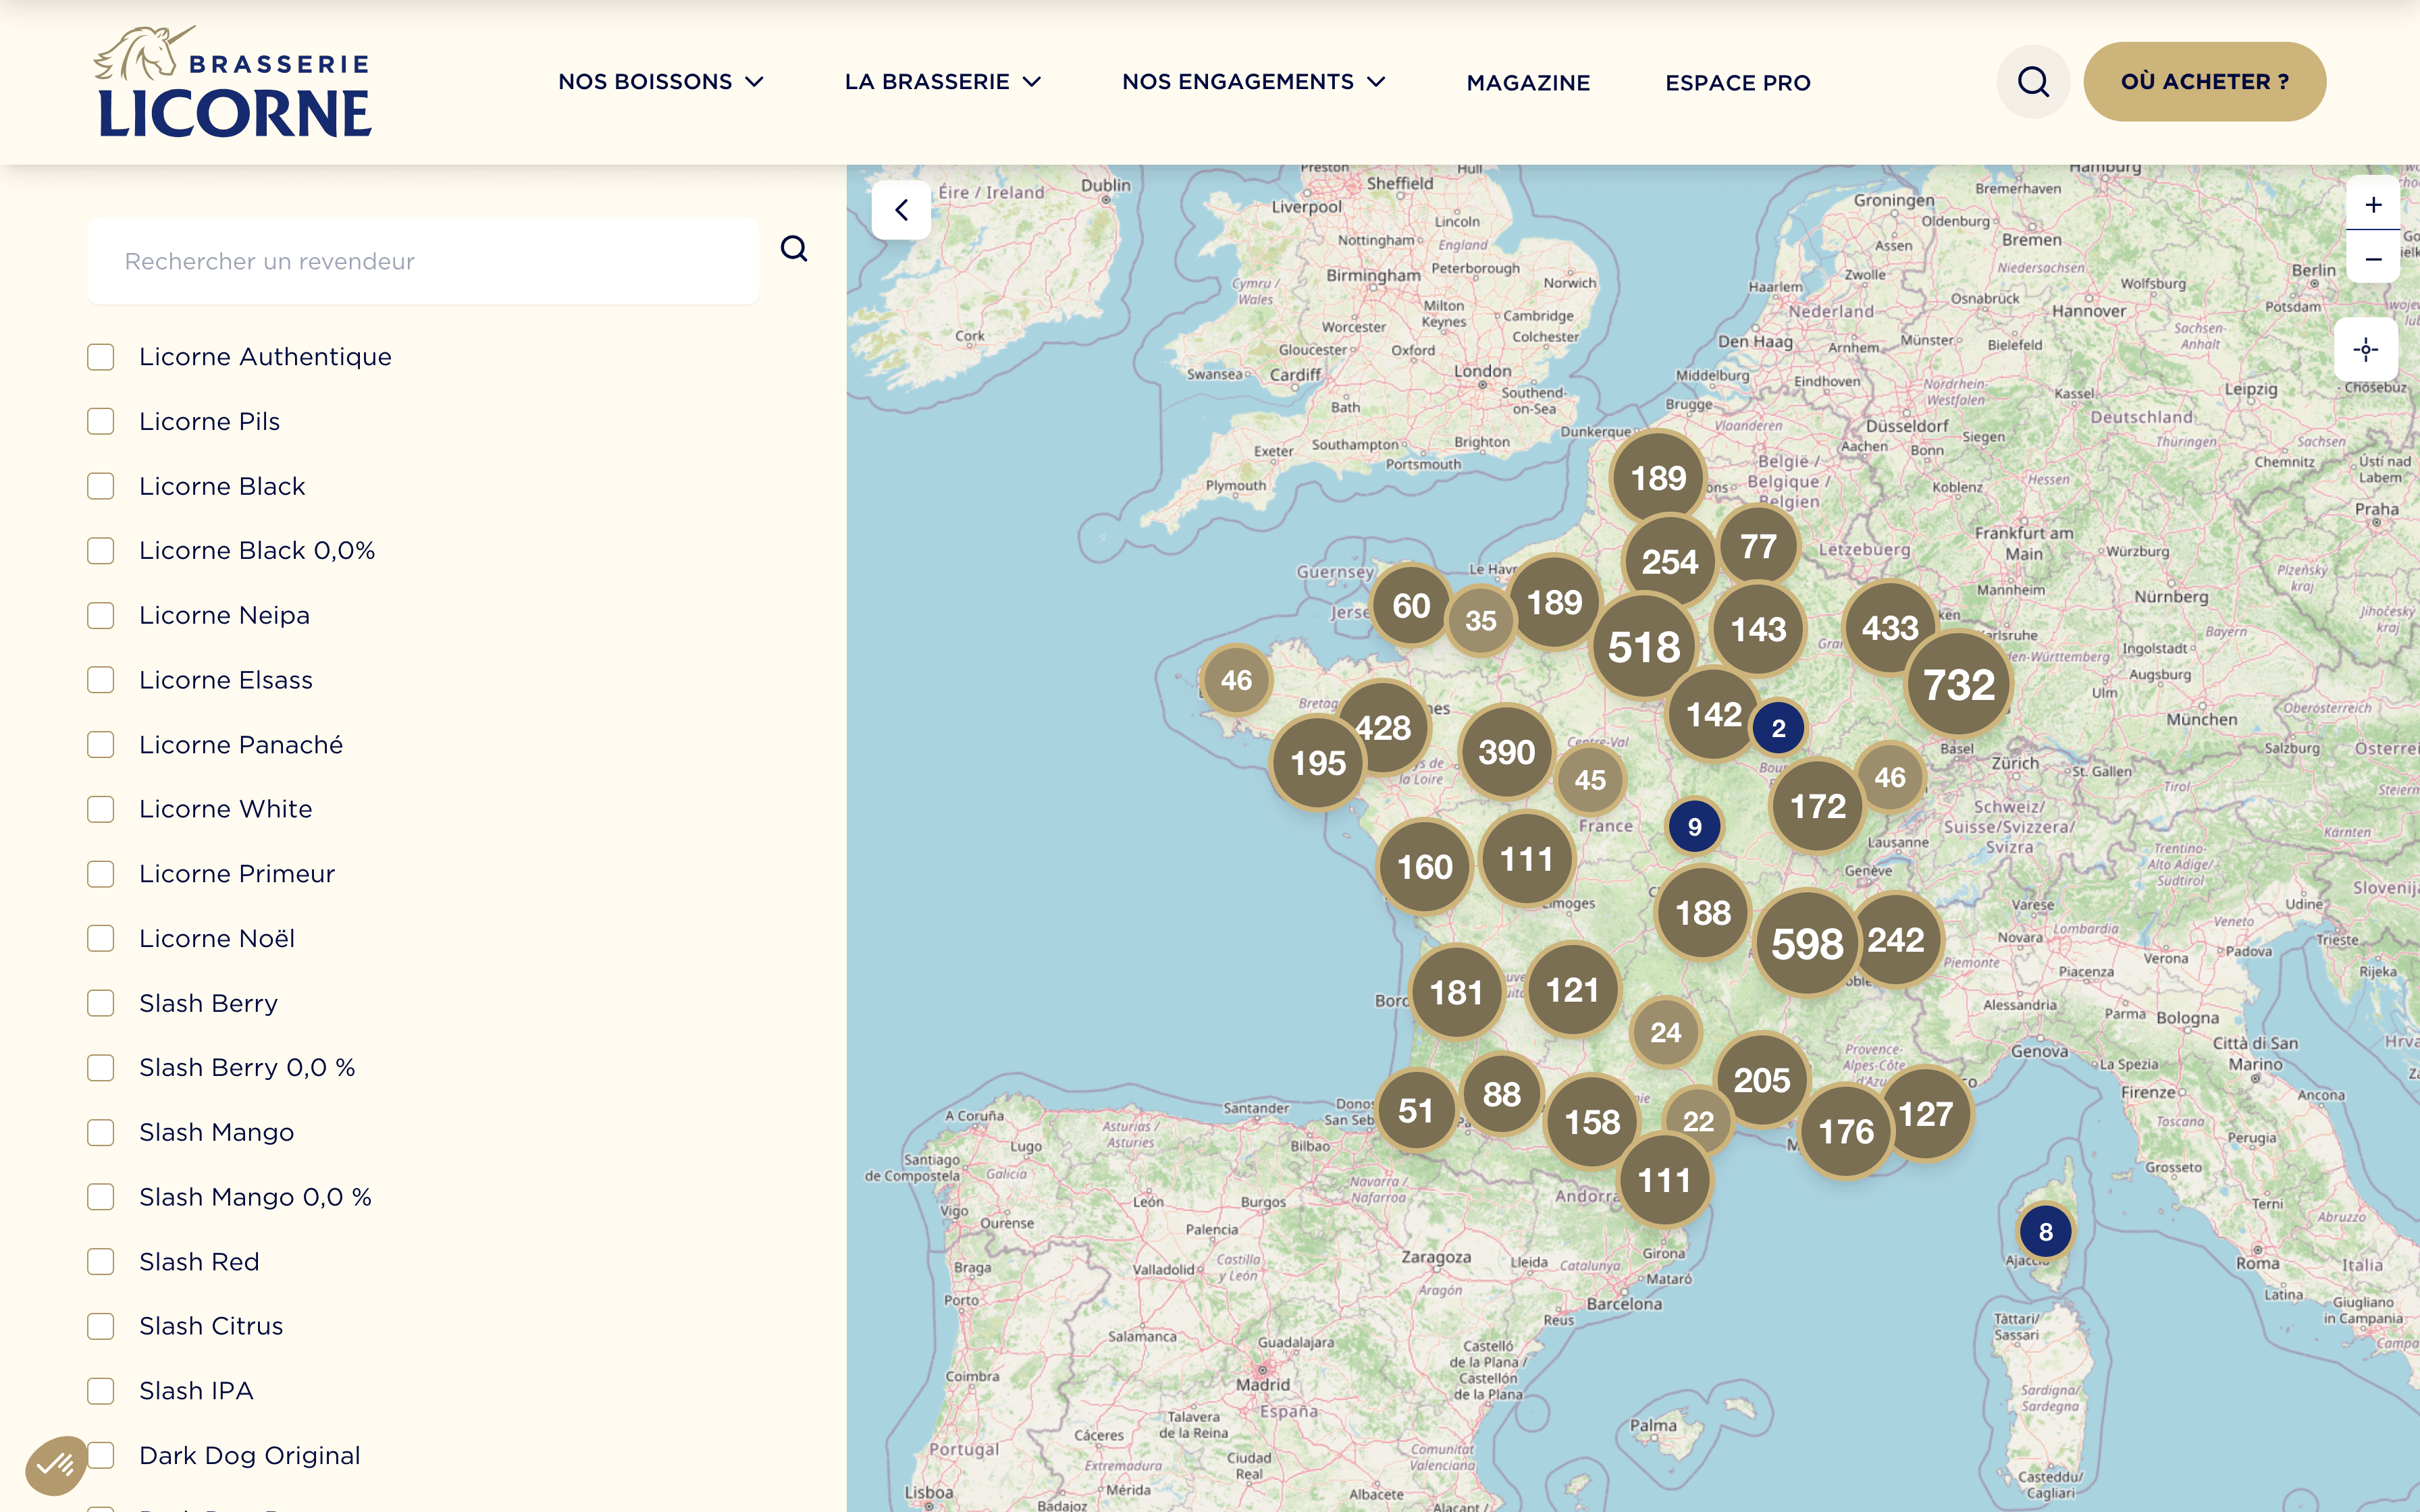Image resolution: width=2420 pixels, height=1512 pixels.
Task: Click the Où acheter ? button
Action: tap(2204, 82)
